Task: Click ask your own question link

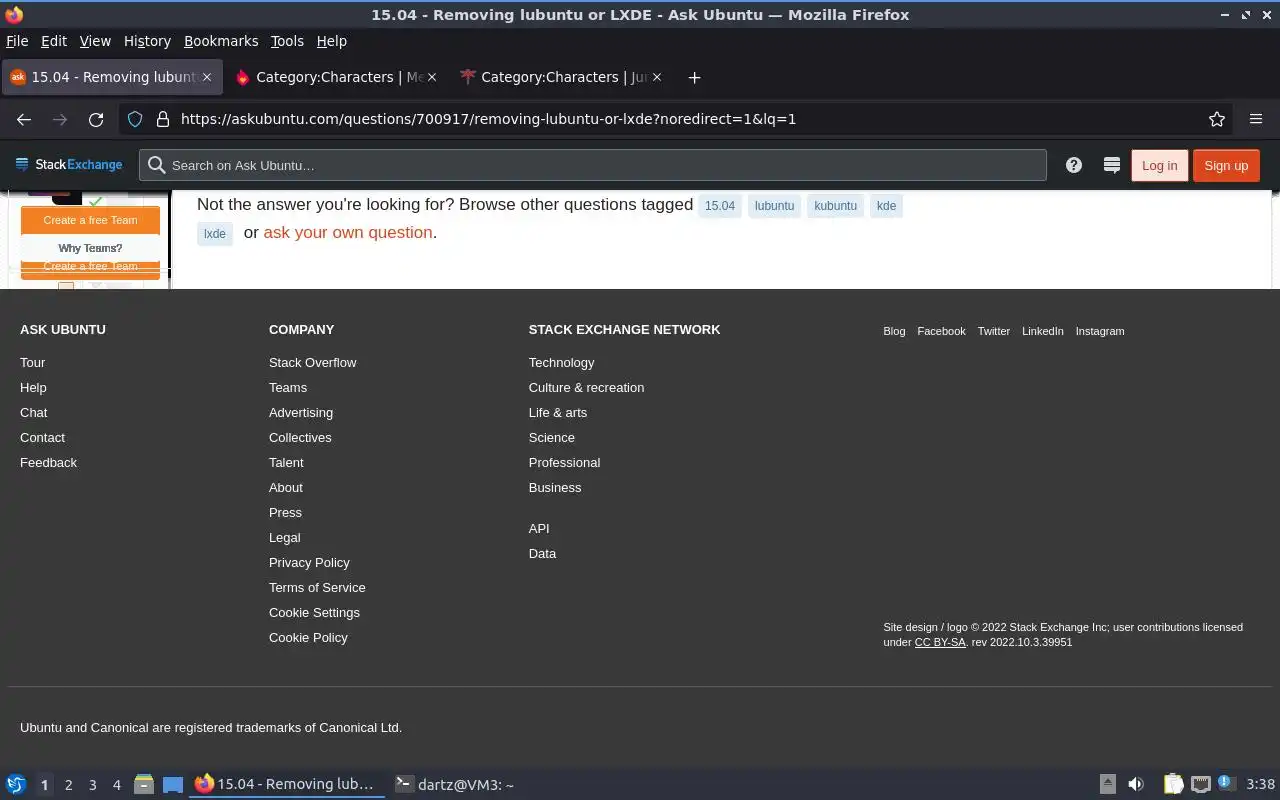Action: point(348,232)
